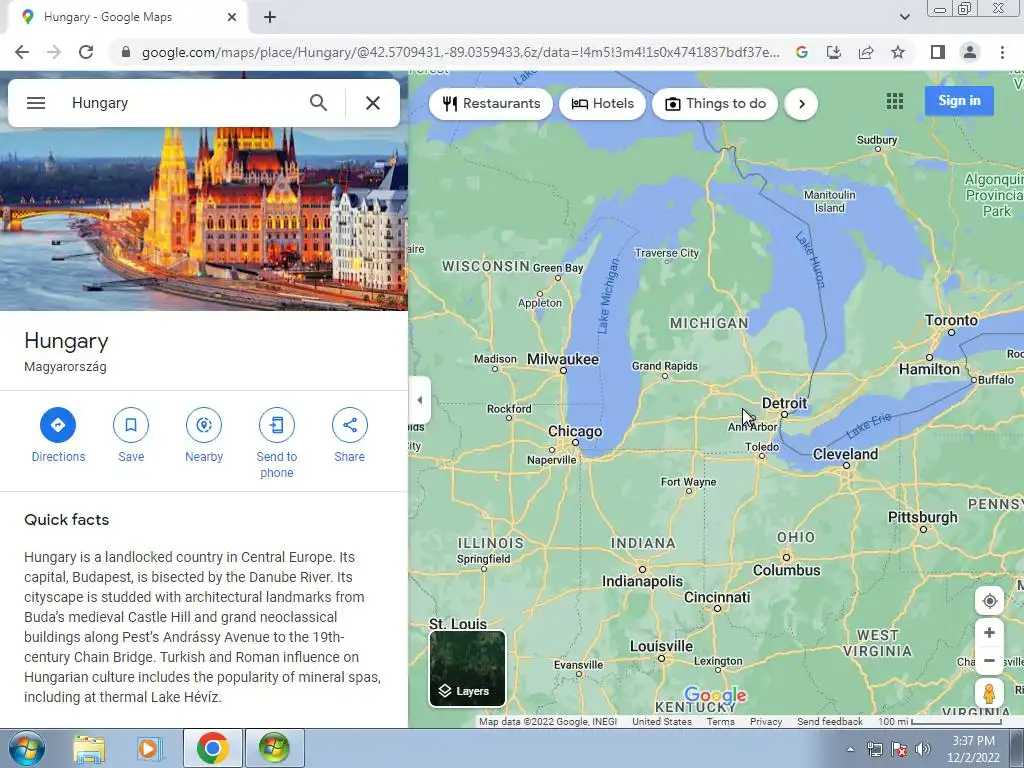Screen dimensions: 1024x768
Task: Click the Directions icon button
Action: click(x=58, y=425)
